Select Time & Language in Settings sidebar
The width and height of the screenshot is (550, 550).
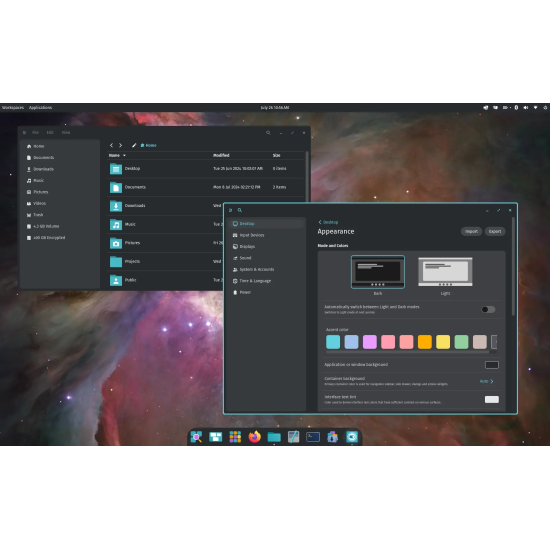267,281
